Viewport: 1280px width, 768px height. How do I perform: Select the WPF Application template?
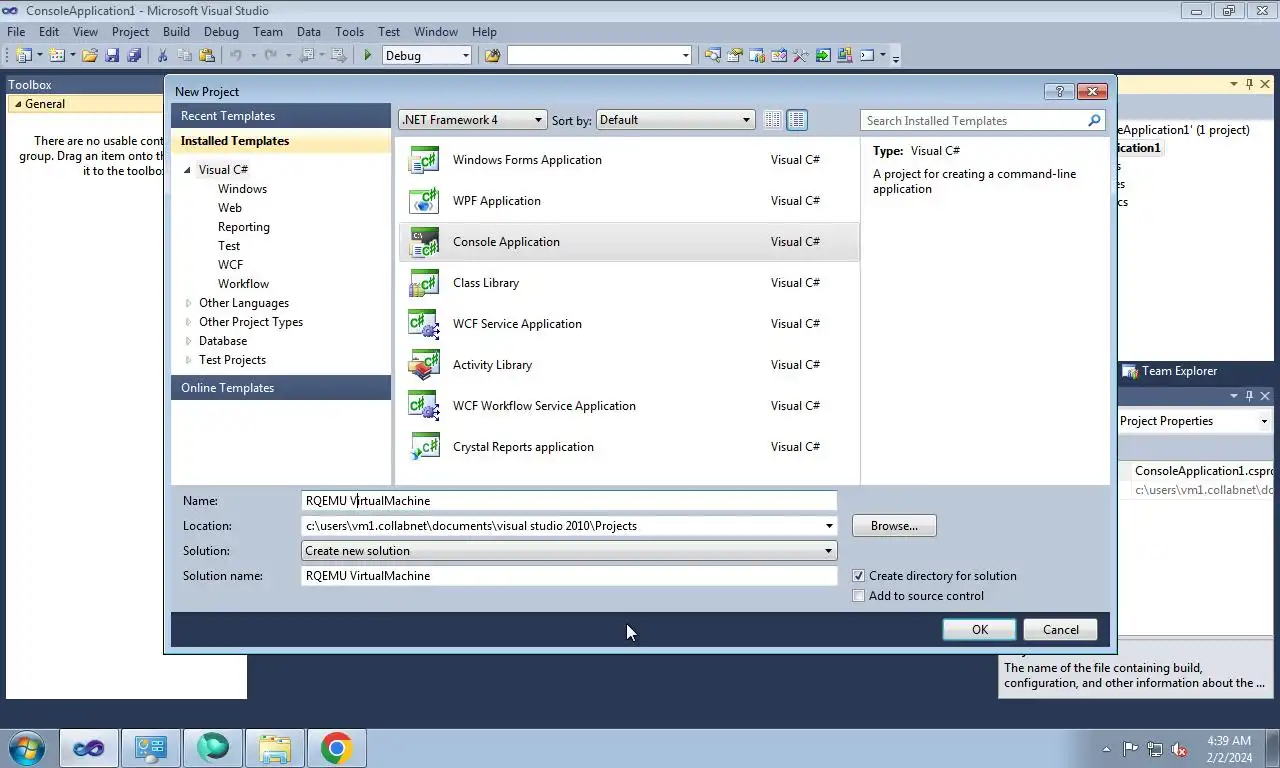[x=628, y=201]
